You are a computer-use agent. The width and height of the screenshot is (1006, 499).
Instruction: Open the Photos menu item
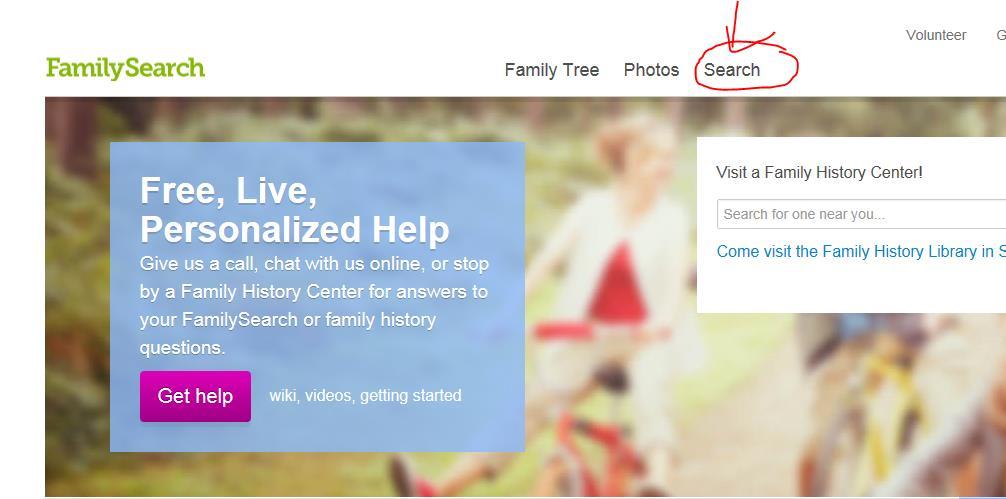tap(651, 70)
